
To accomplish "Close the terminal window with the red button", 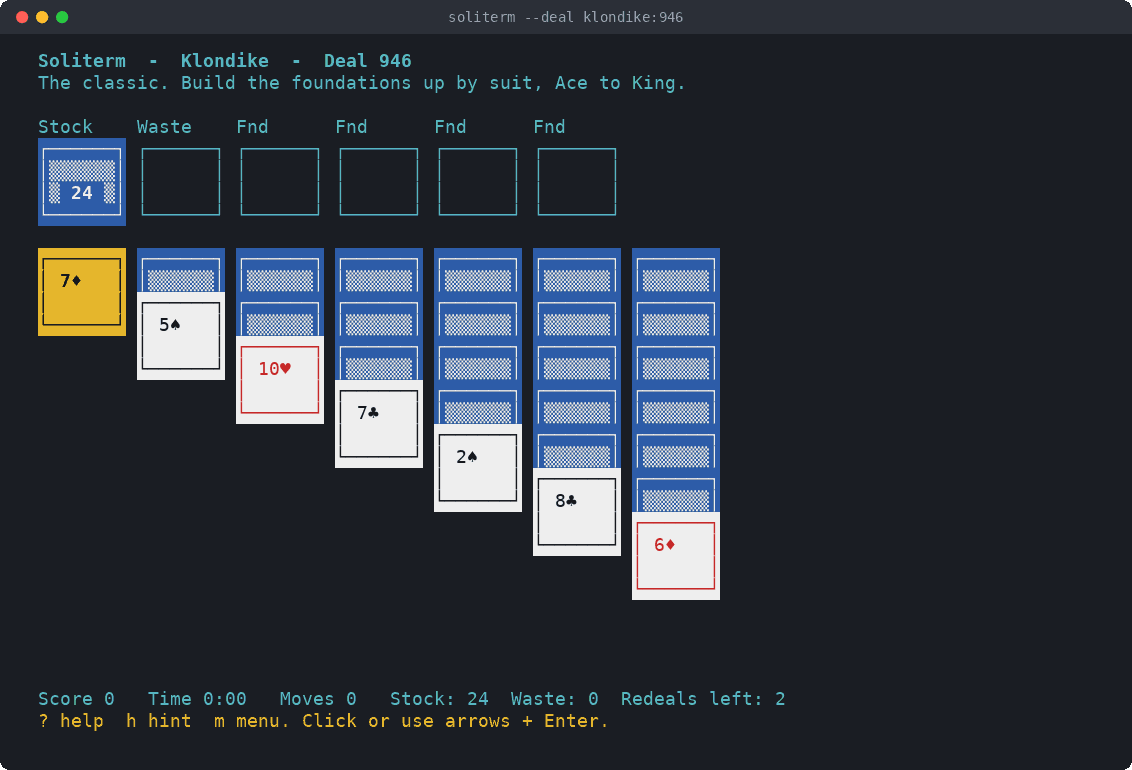I will pos(22,17).
